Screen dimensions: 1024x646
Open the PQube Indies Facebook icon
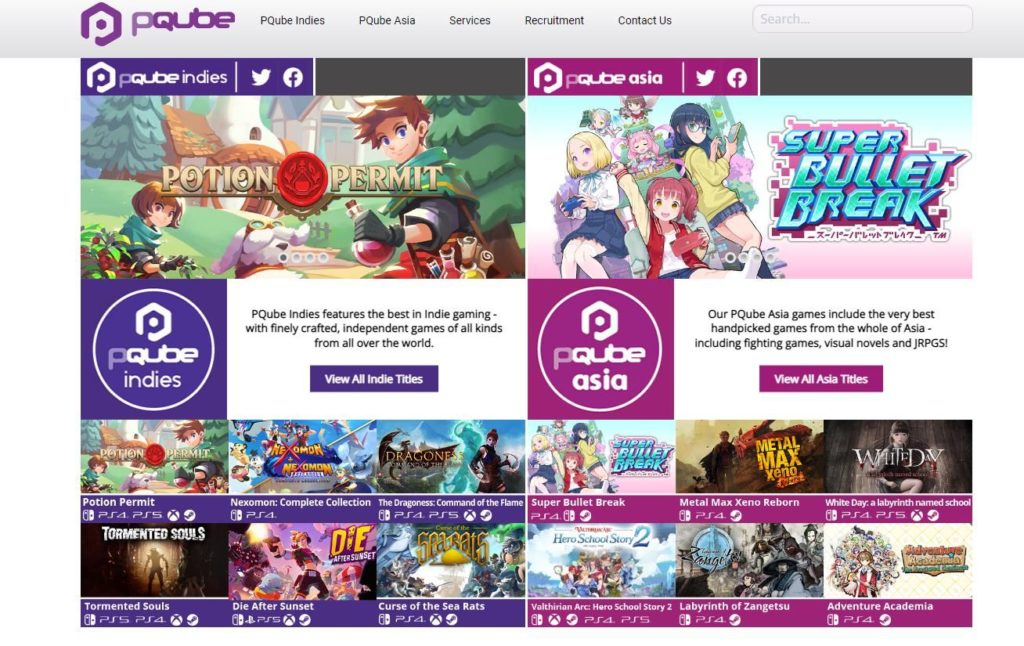point(293,77)
